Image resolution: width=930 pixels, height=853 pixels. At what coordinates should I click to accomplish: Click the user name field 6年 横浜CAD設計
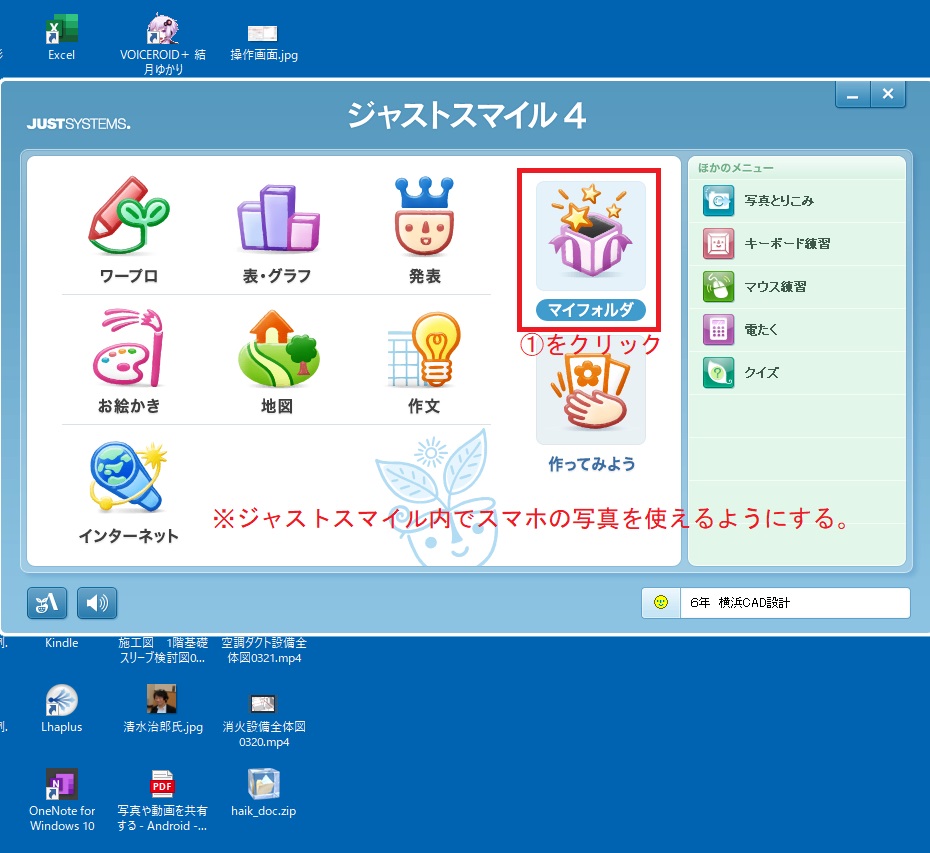(x=795, y=603)
